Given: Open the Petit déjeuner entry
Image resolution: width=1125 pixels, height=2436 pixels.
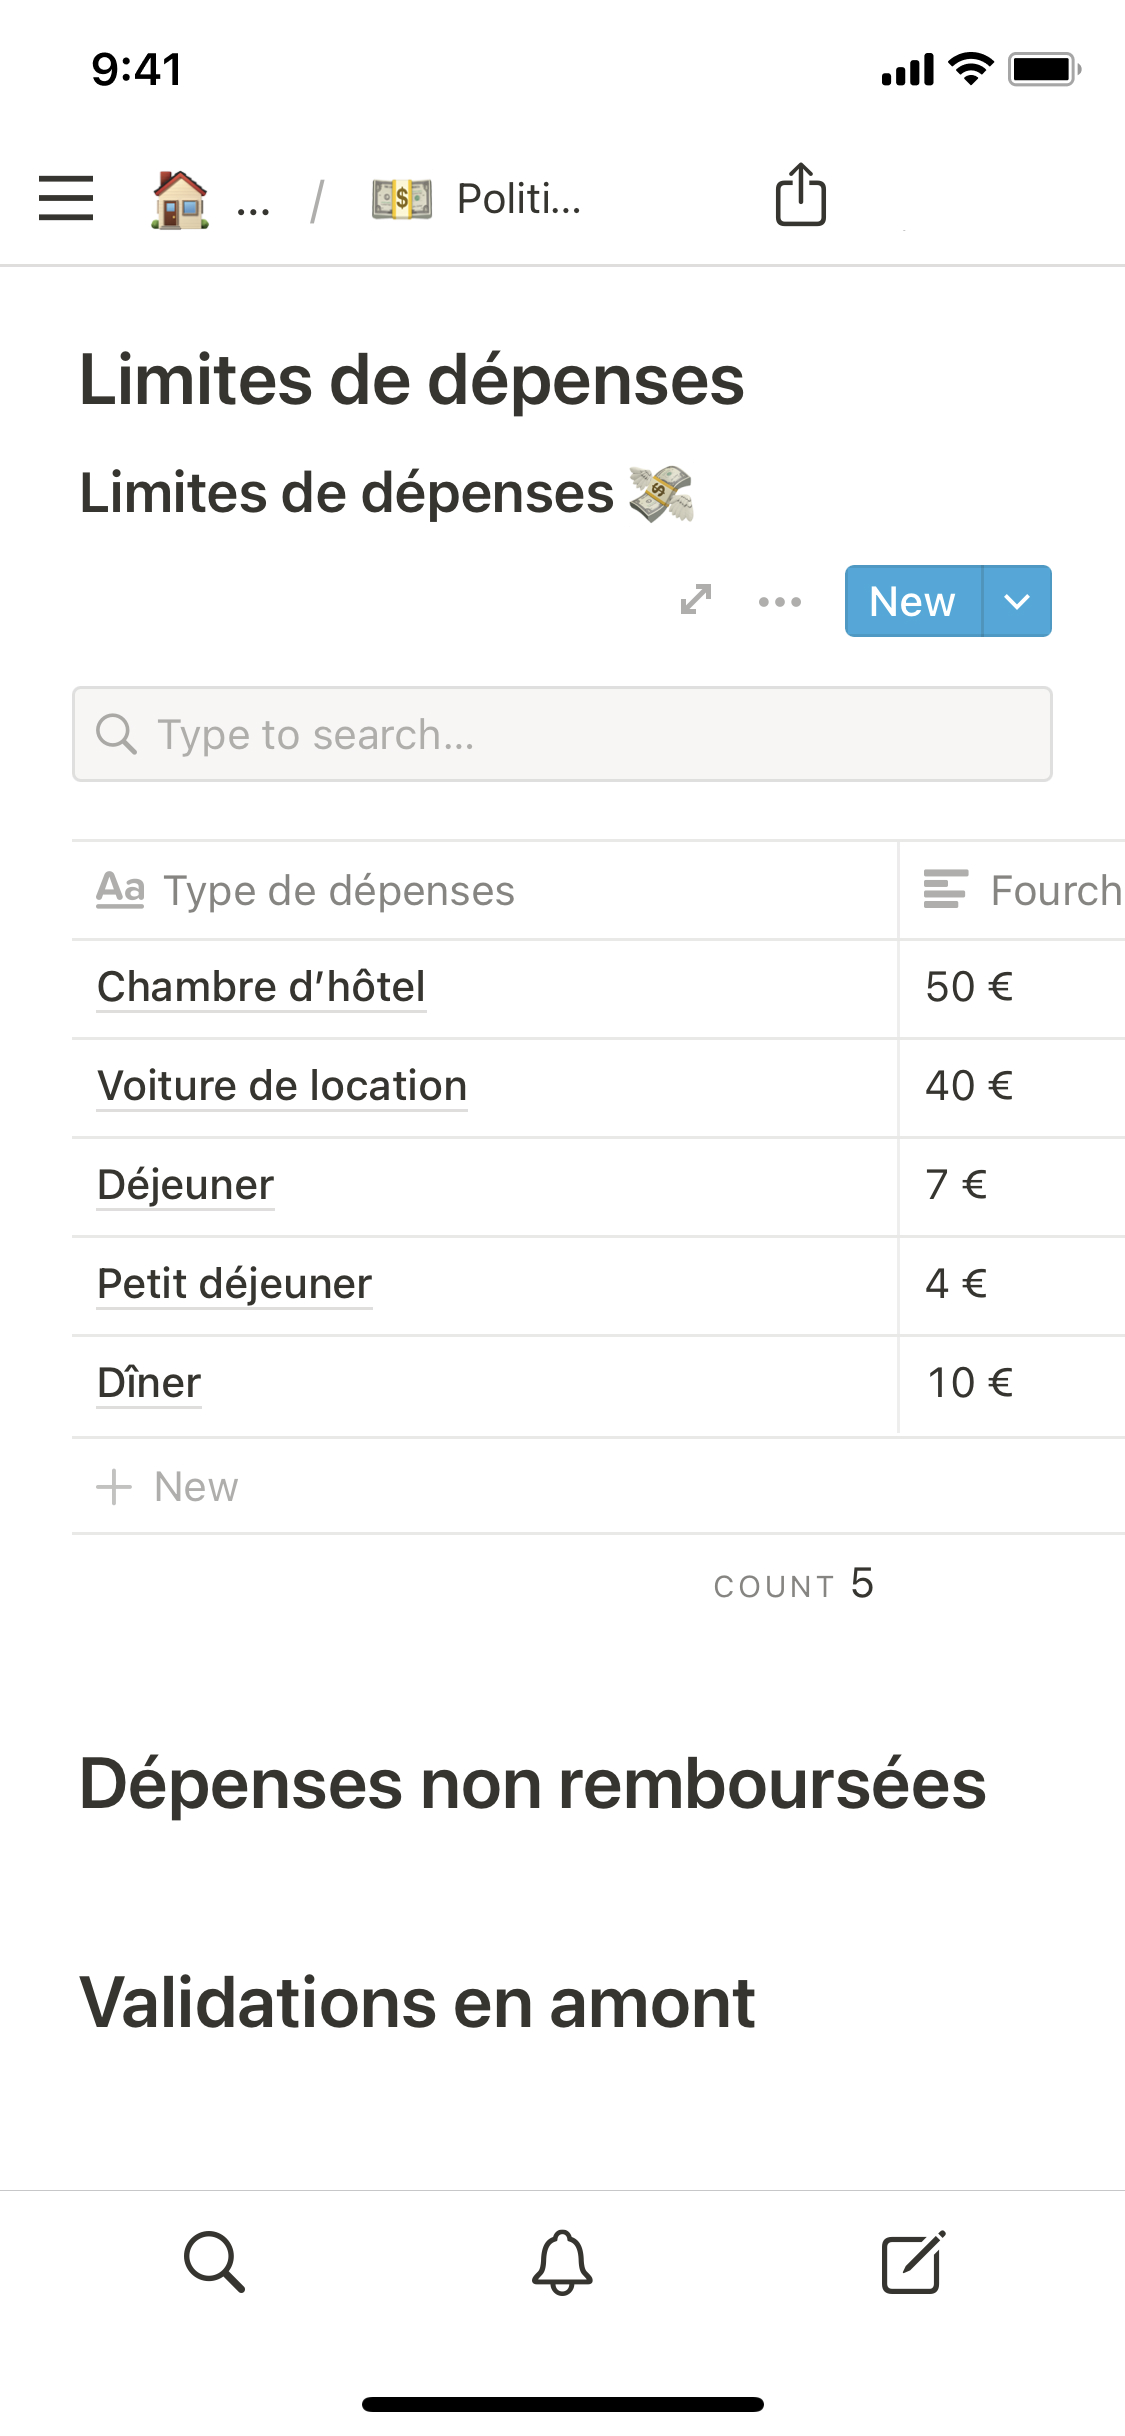Looking at the screenshot, I should tap(234, 1284).
